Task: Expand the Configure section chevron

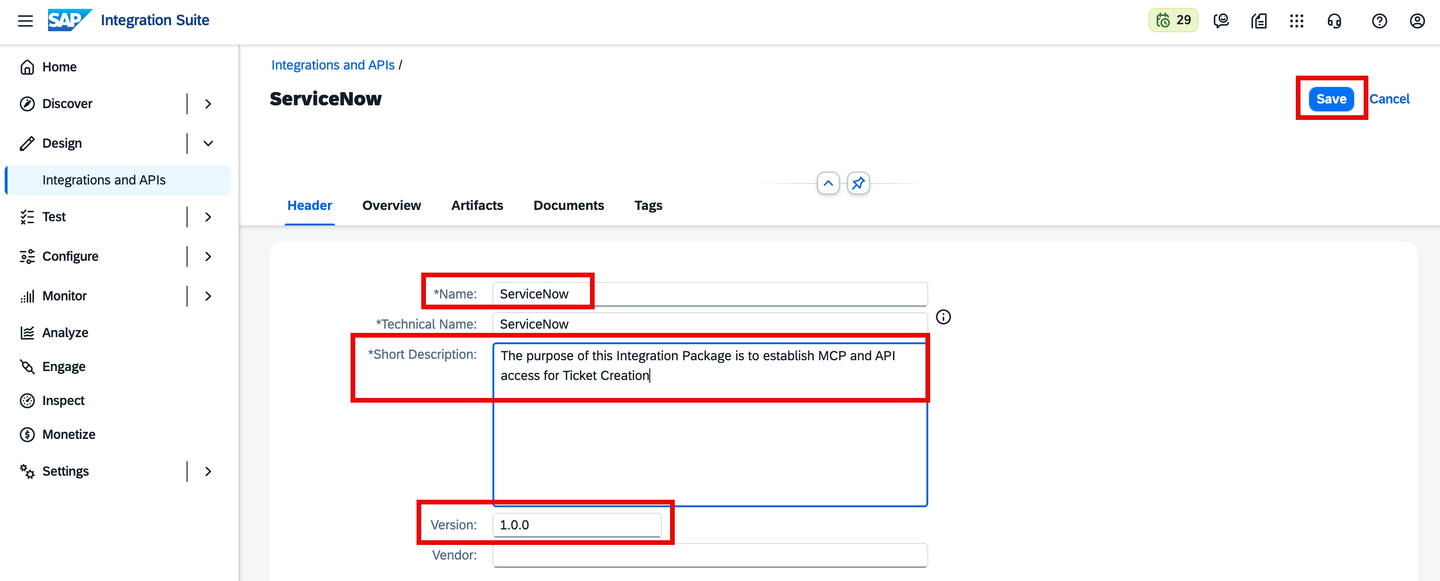Action: click(x=208, y=257)
